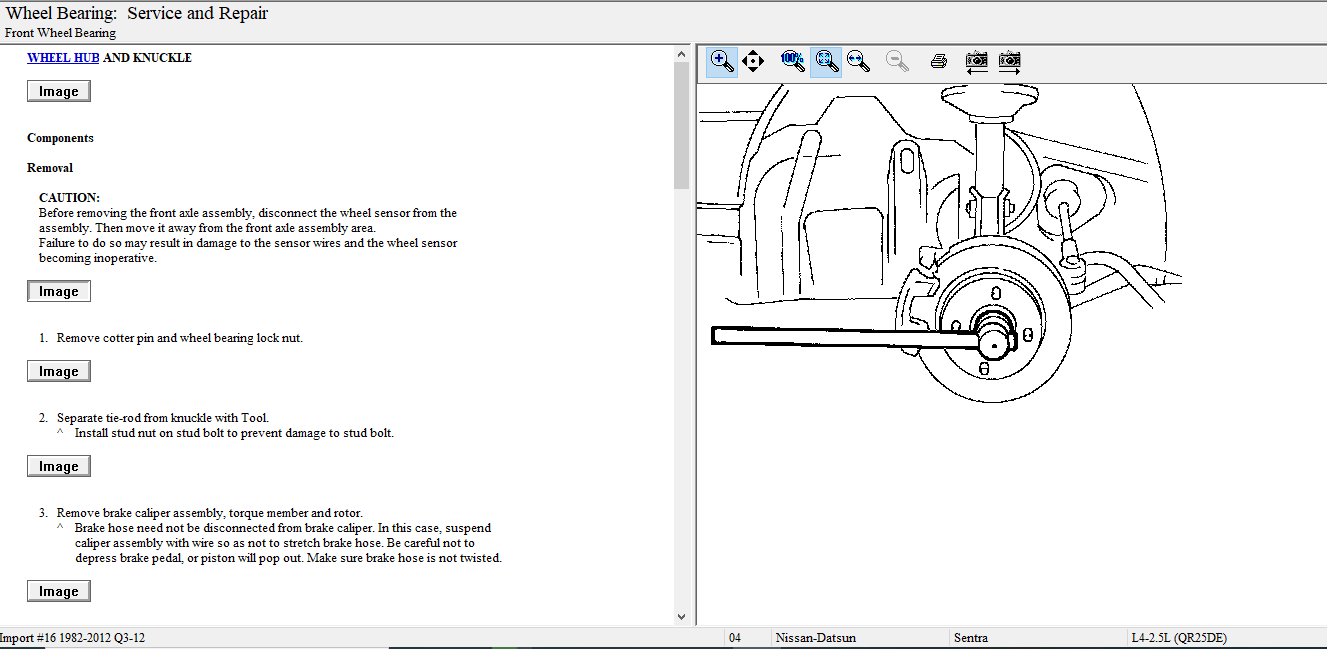Viewport: 1327px width, 649px height.
Task: Go to next image with camera icon
Action: coord(1009,61)
